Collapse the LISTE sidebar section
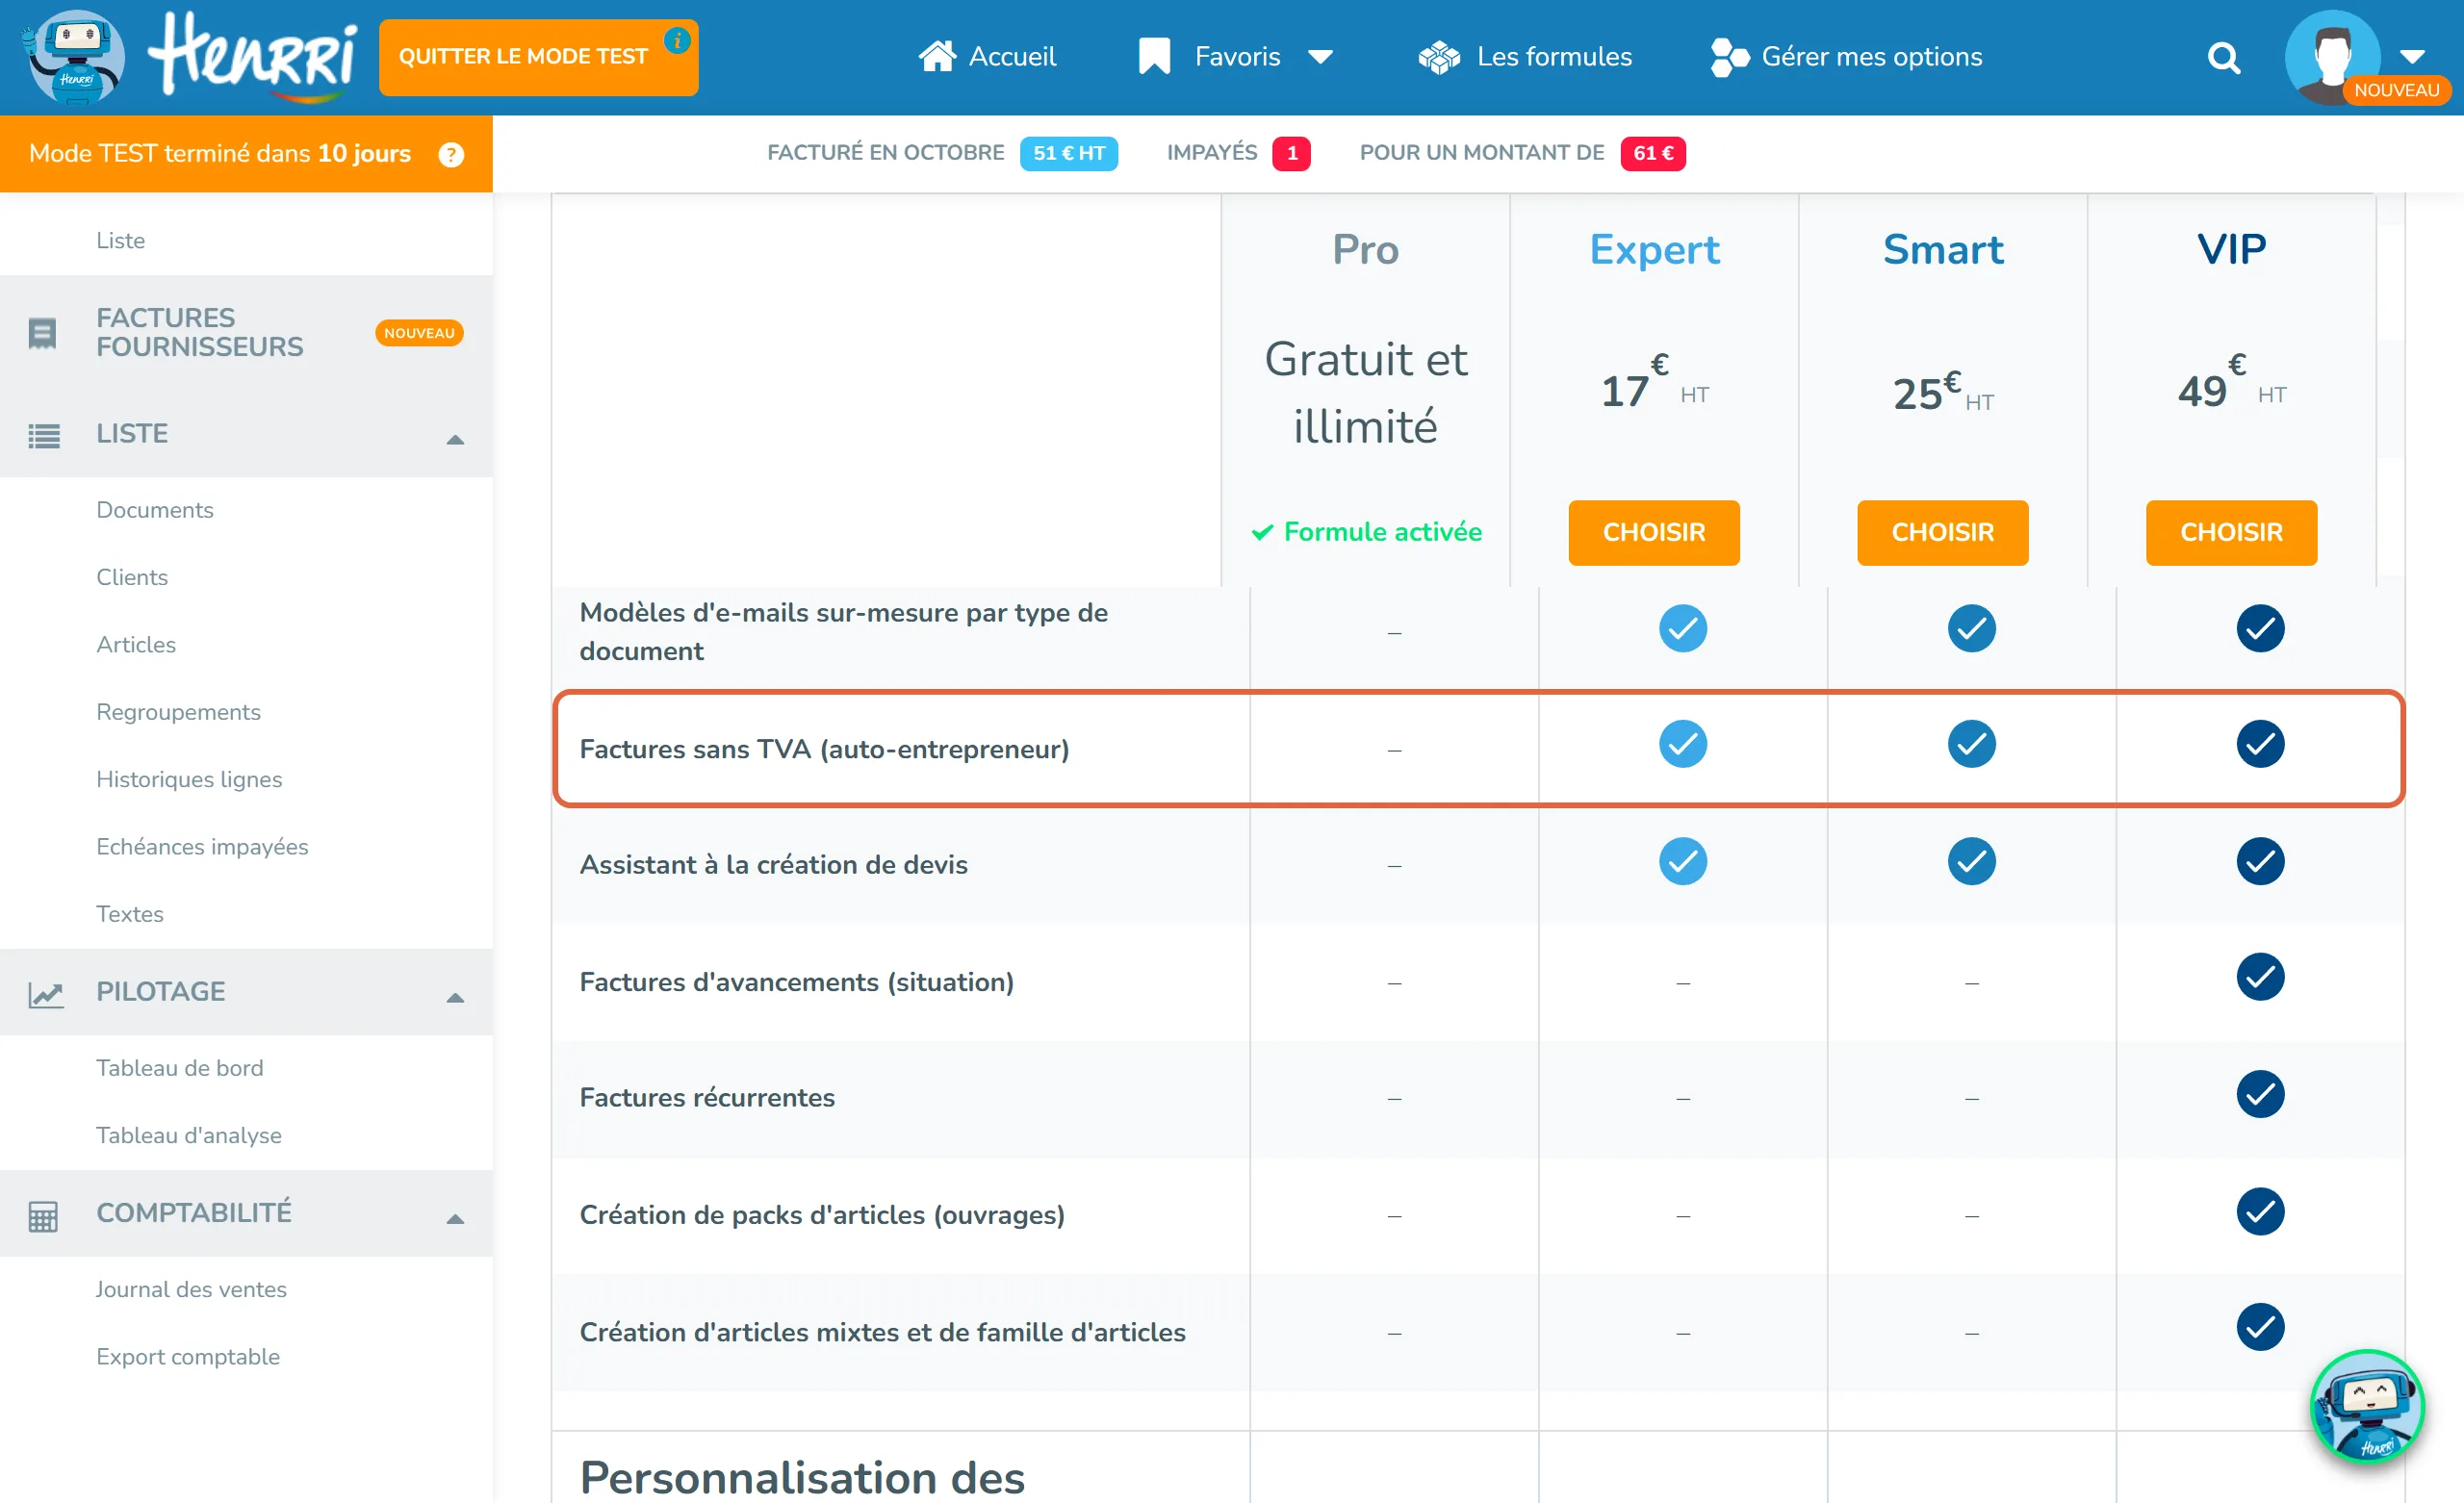 [455, 439]
